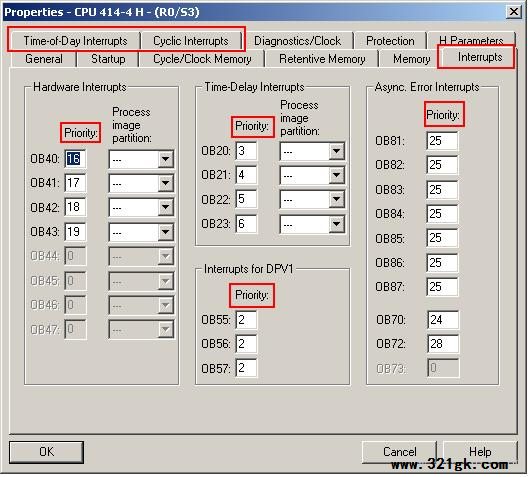
Task: Expand OB40 process image partition dropdown
Action: [165, 159]
